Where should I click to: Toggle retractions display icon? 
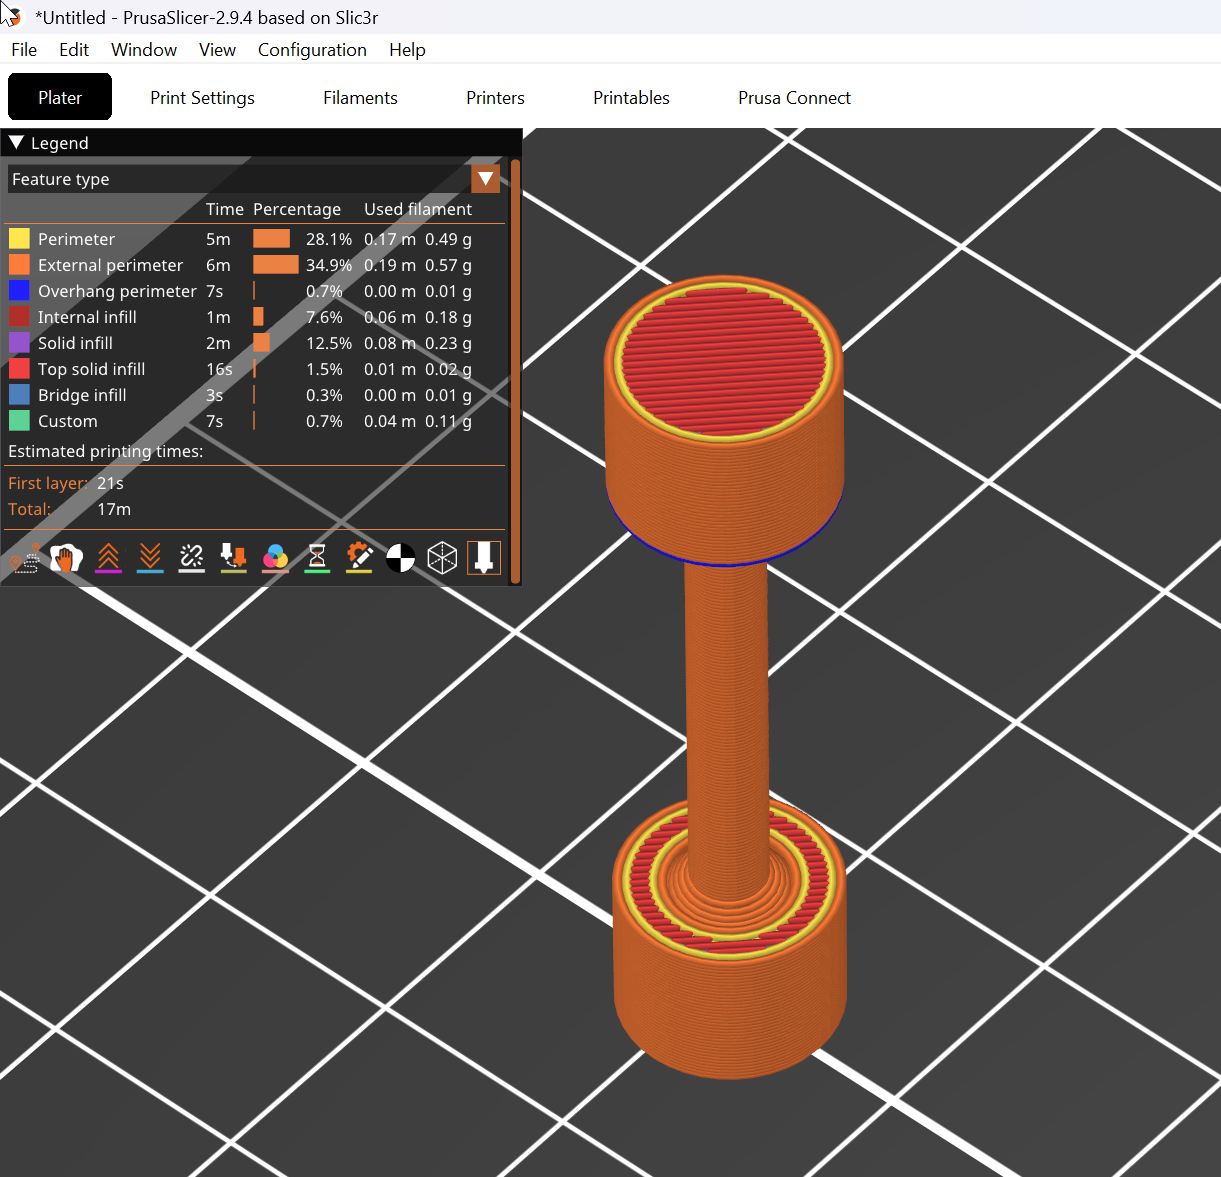pyautogui.click(x=108, y=558)
